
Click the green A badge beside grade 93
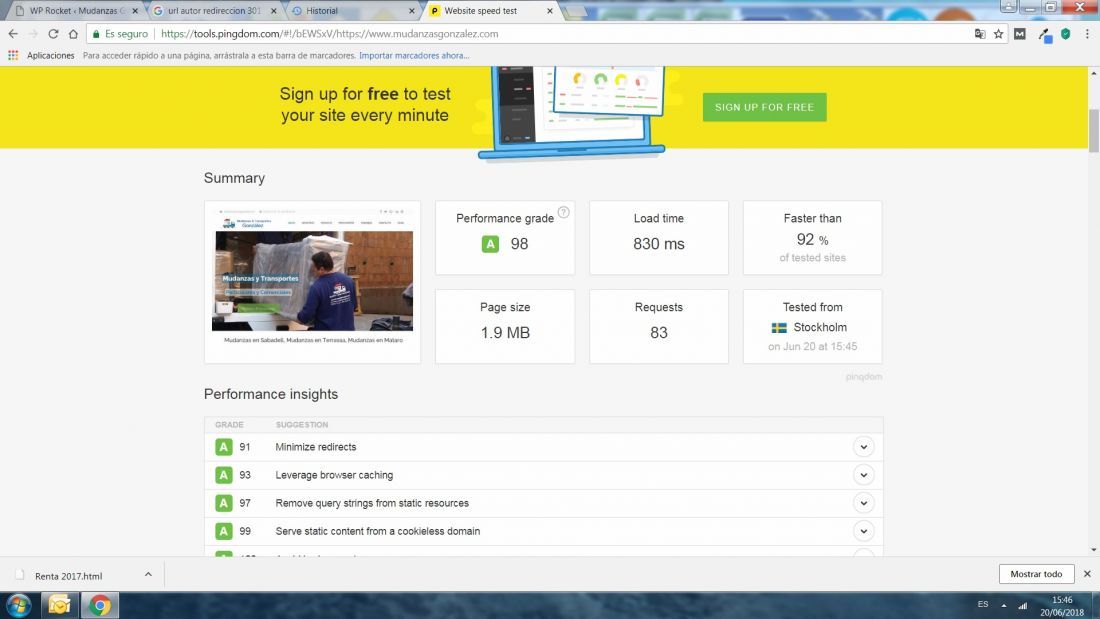point(224,475)
